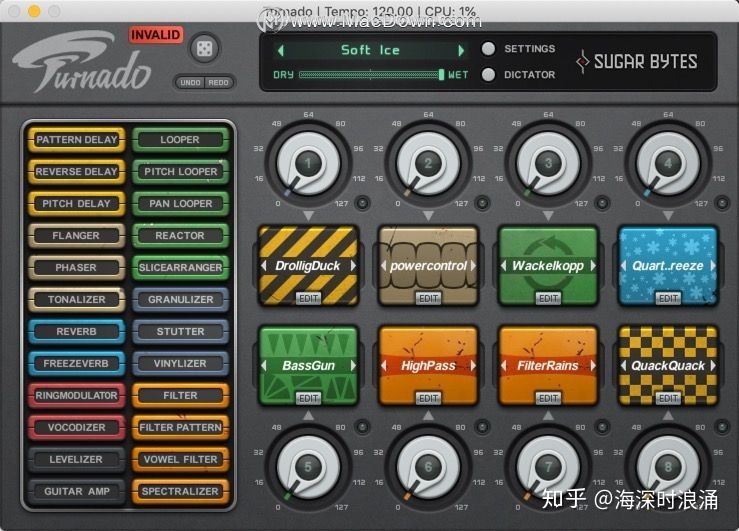Switch powercontrol to next effect
This screenshot has width=739, height=531.
coord(473,266)
